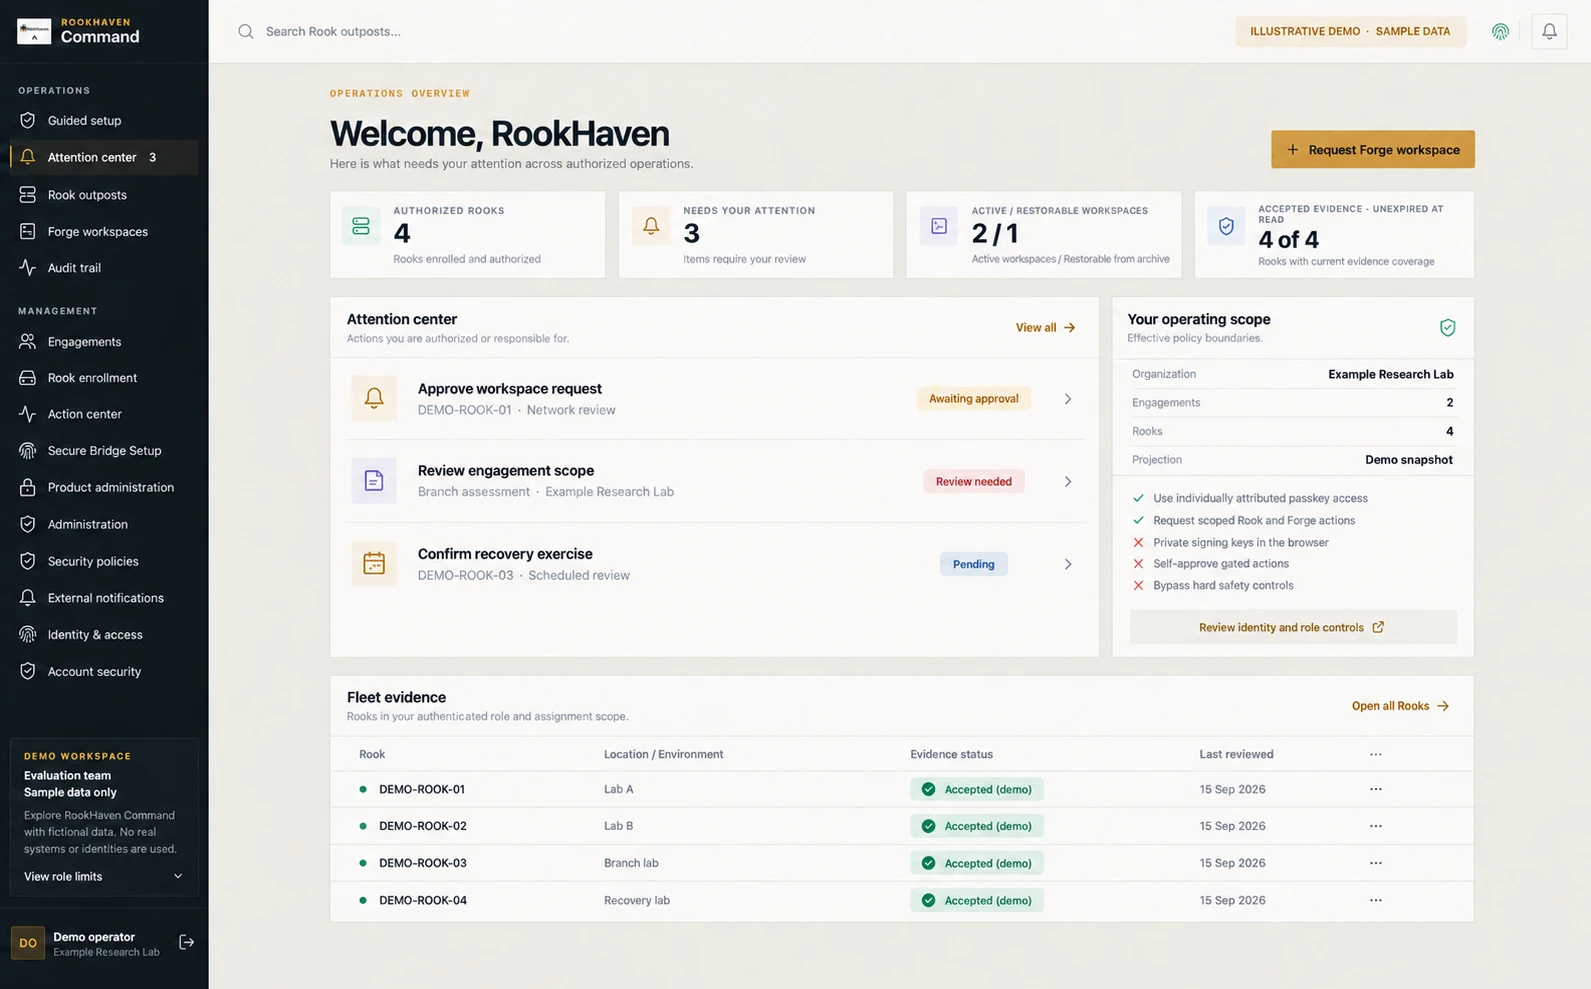
Task: Open the Fleet evidence column options menu
Action: [1376, 754]
